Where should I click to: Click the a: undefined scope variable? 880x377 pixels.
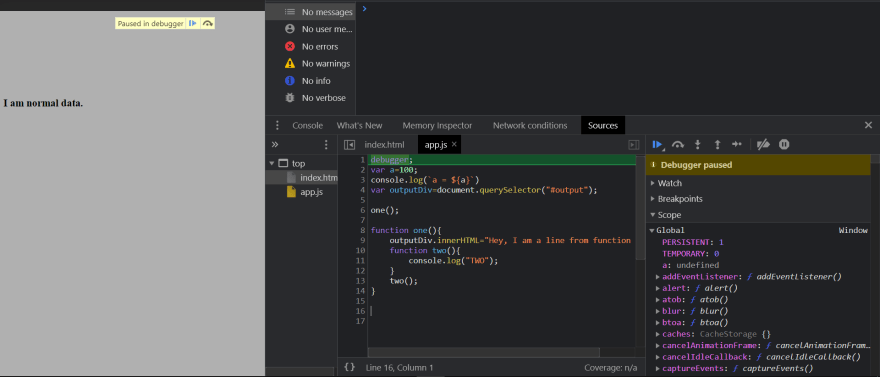tap(690, 265)
